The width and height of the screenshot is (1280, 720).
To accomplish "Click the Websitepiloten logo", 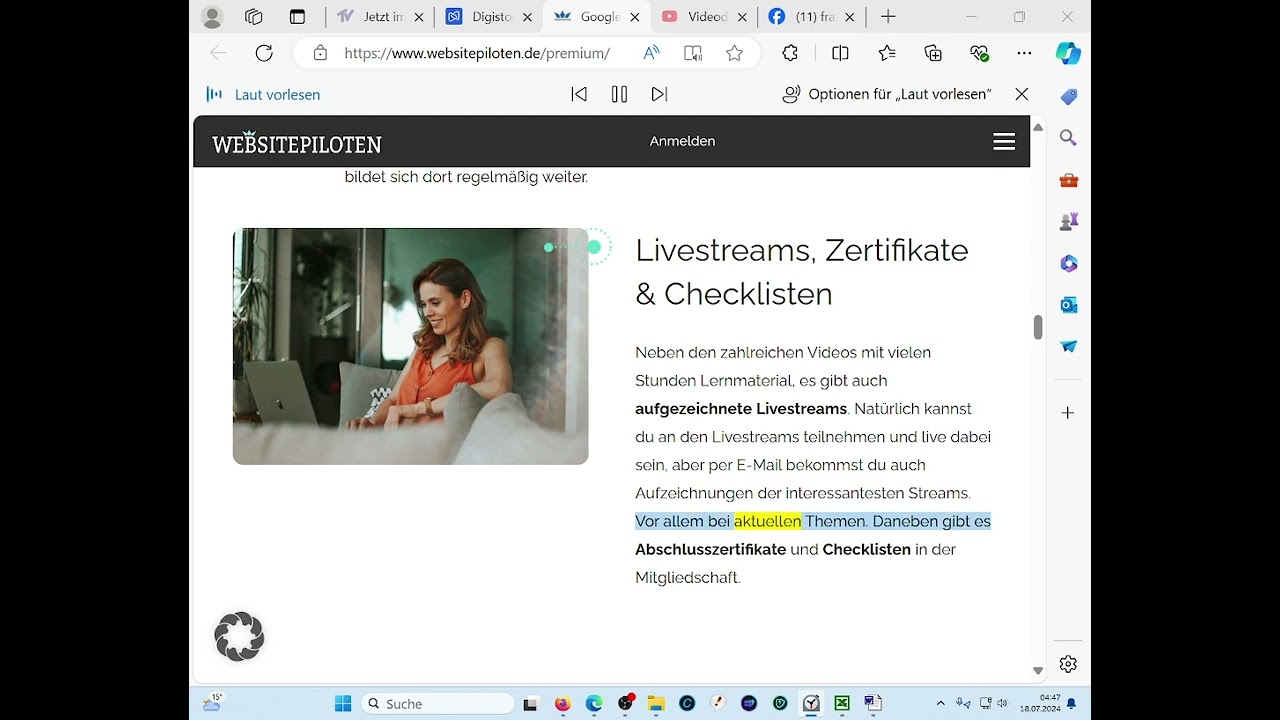I will click(x=297, y=143).
